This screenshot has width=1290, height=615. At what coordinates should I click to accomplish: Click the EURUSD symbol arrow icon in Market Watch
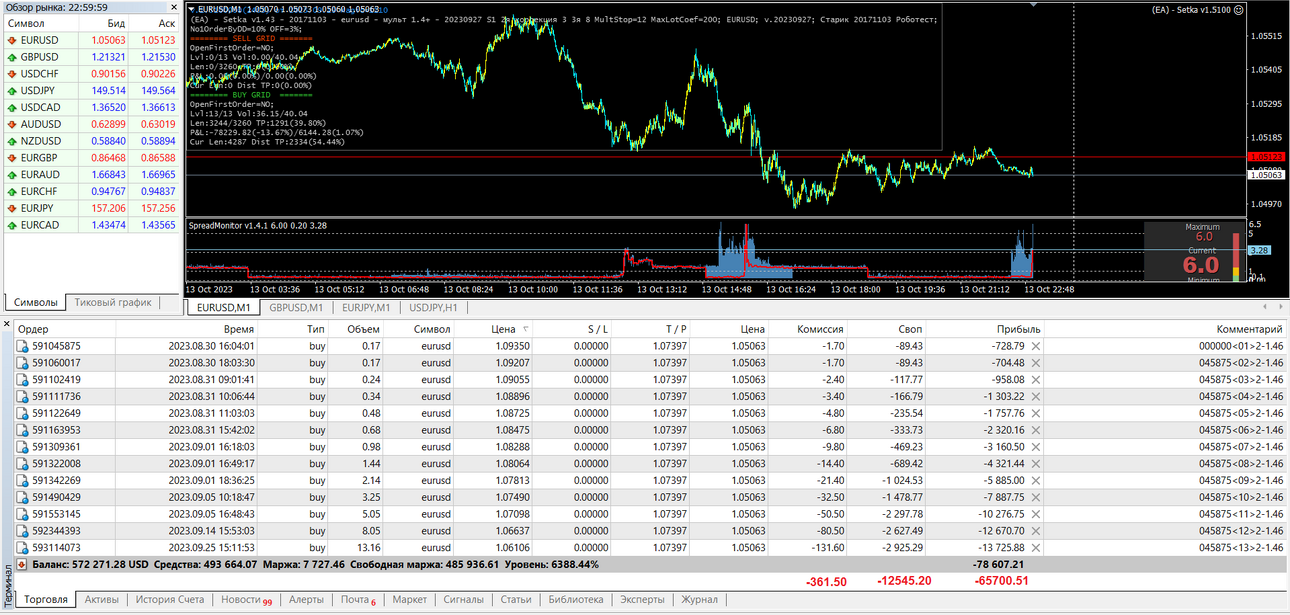click(12, 41)
